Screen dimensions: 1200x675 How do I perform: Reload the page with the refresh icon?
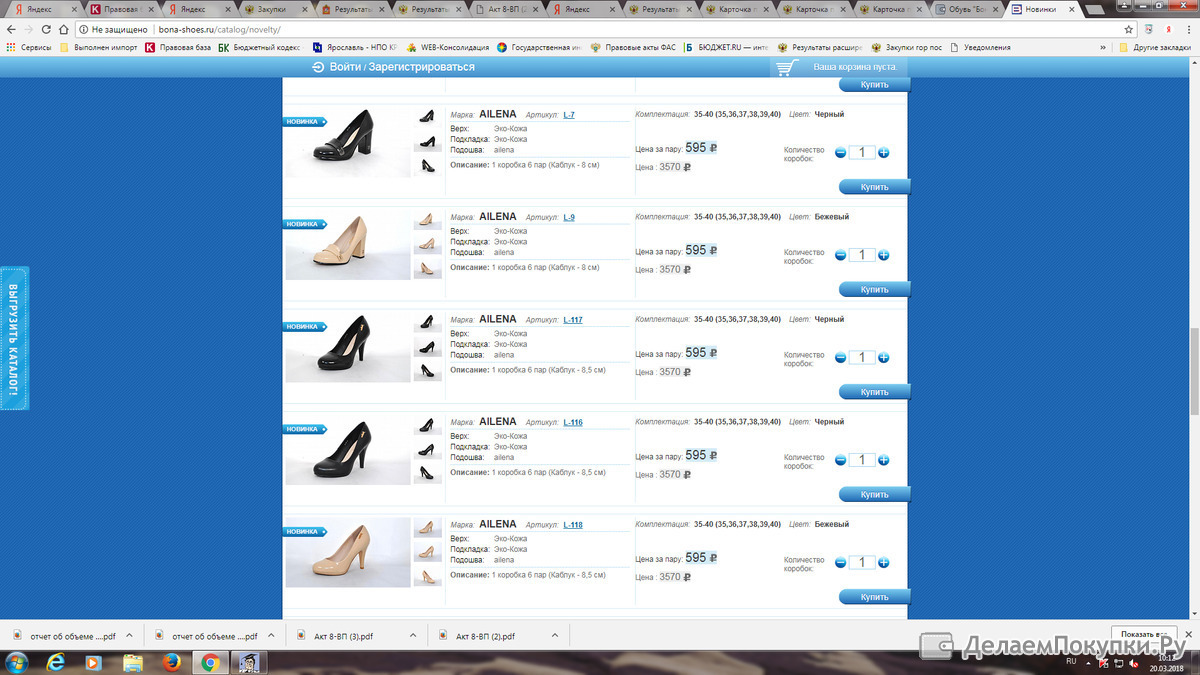46,30
